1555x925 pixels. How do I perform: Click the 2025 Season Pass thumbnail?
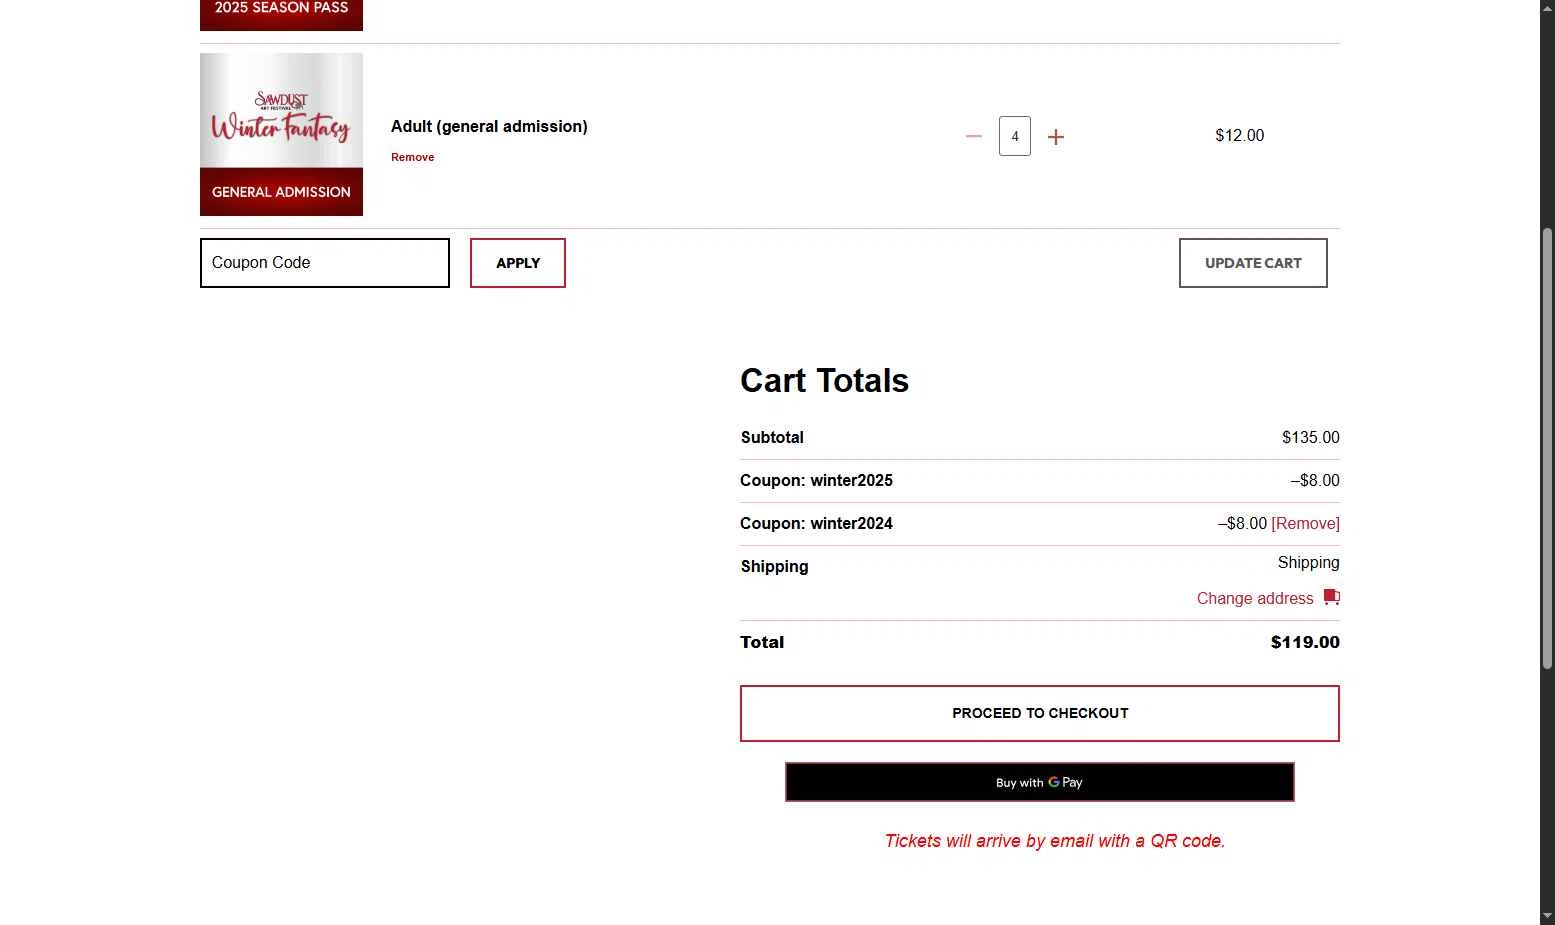tap(281, 15)
